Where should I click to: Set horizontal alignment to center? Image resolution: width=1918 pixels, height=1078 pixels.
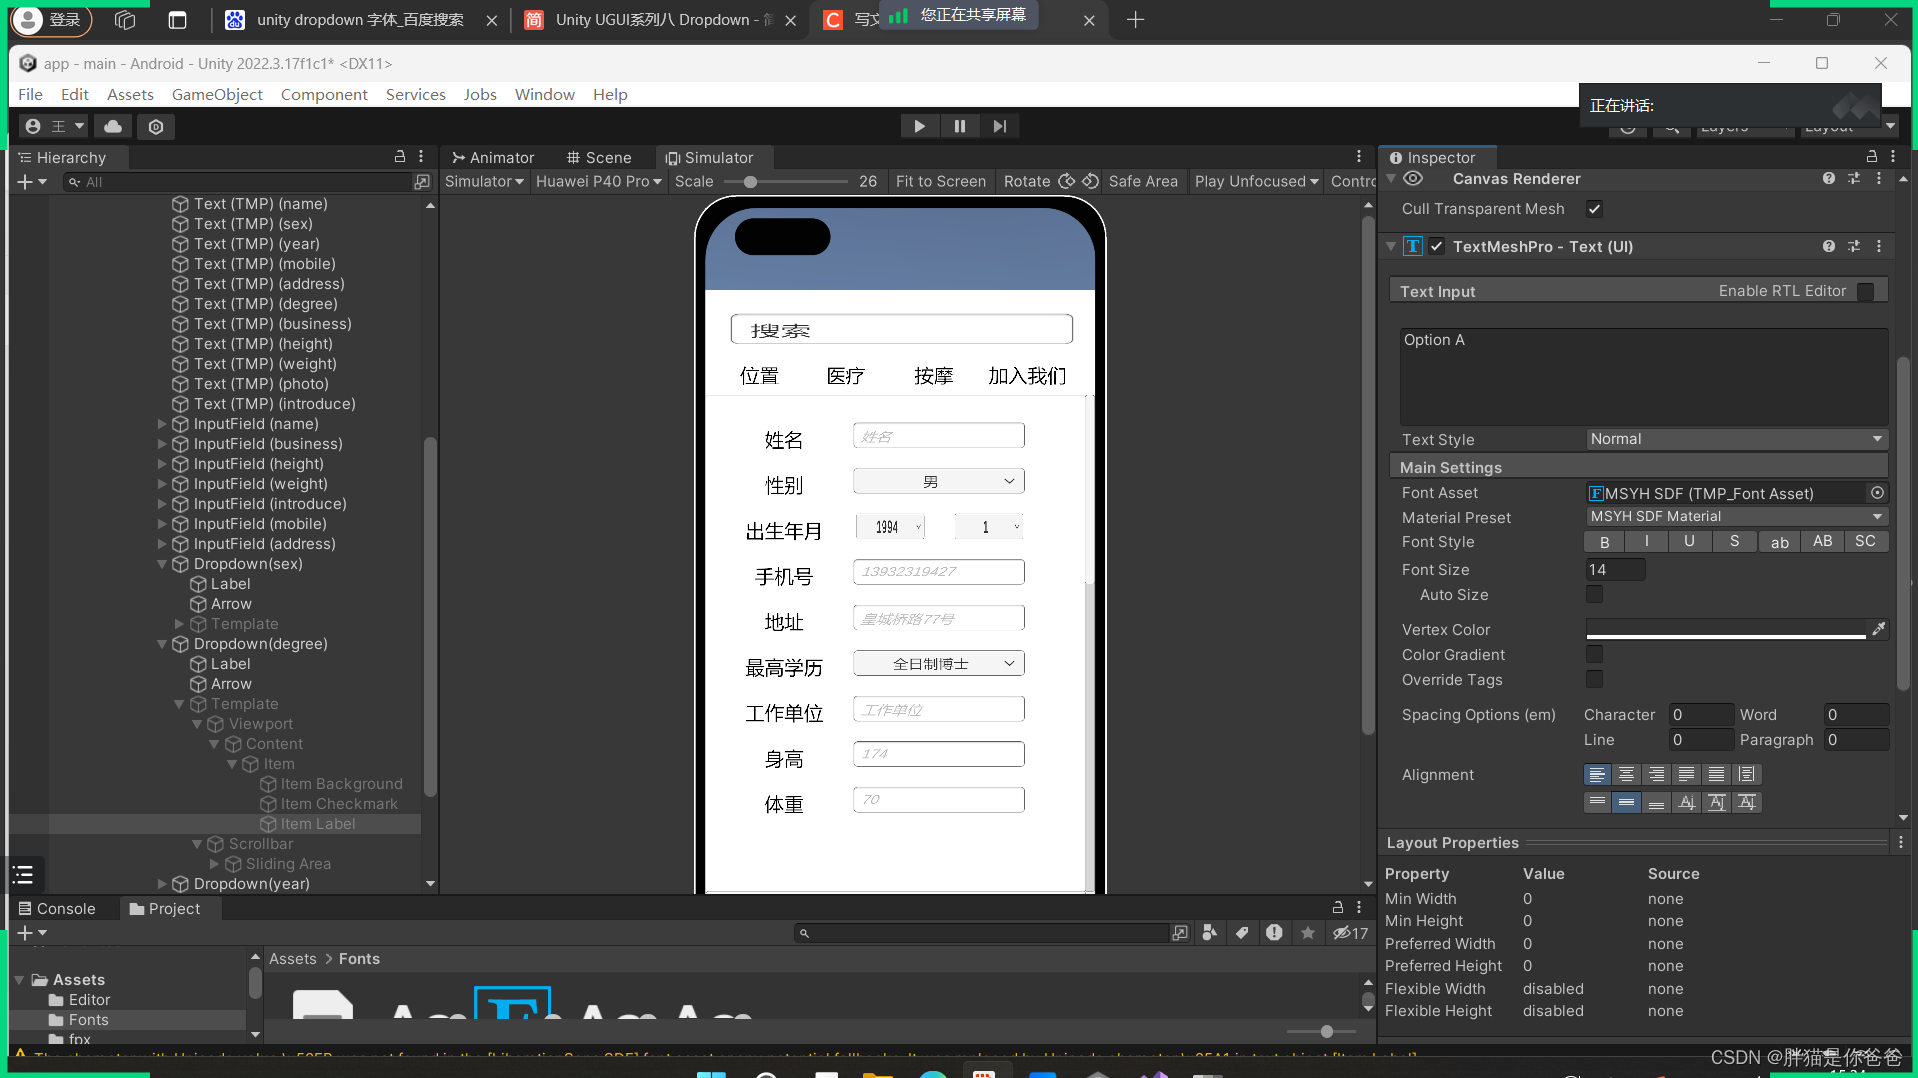[1627, 774]
